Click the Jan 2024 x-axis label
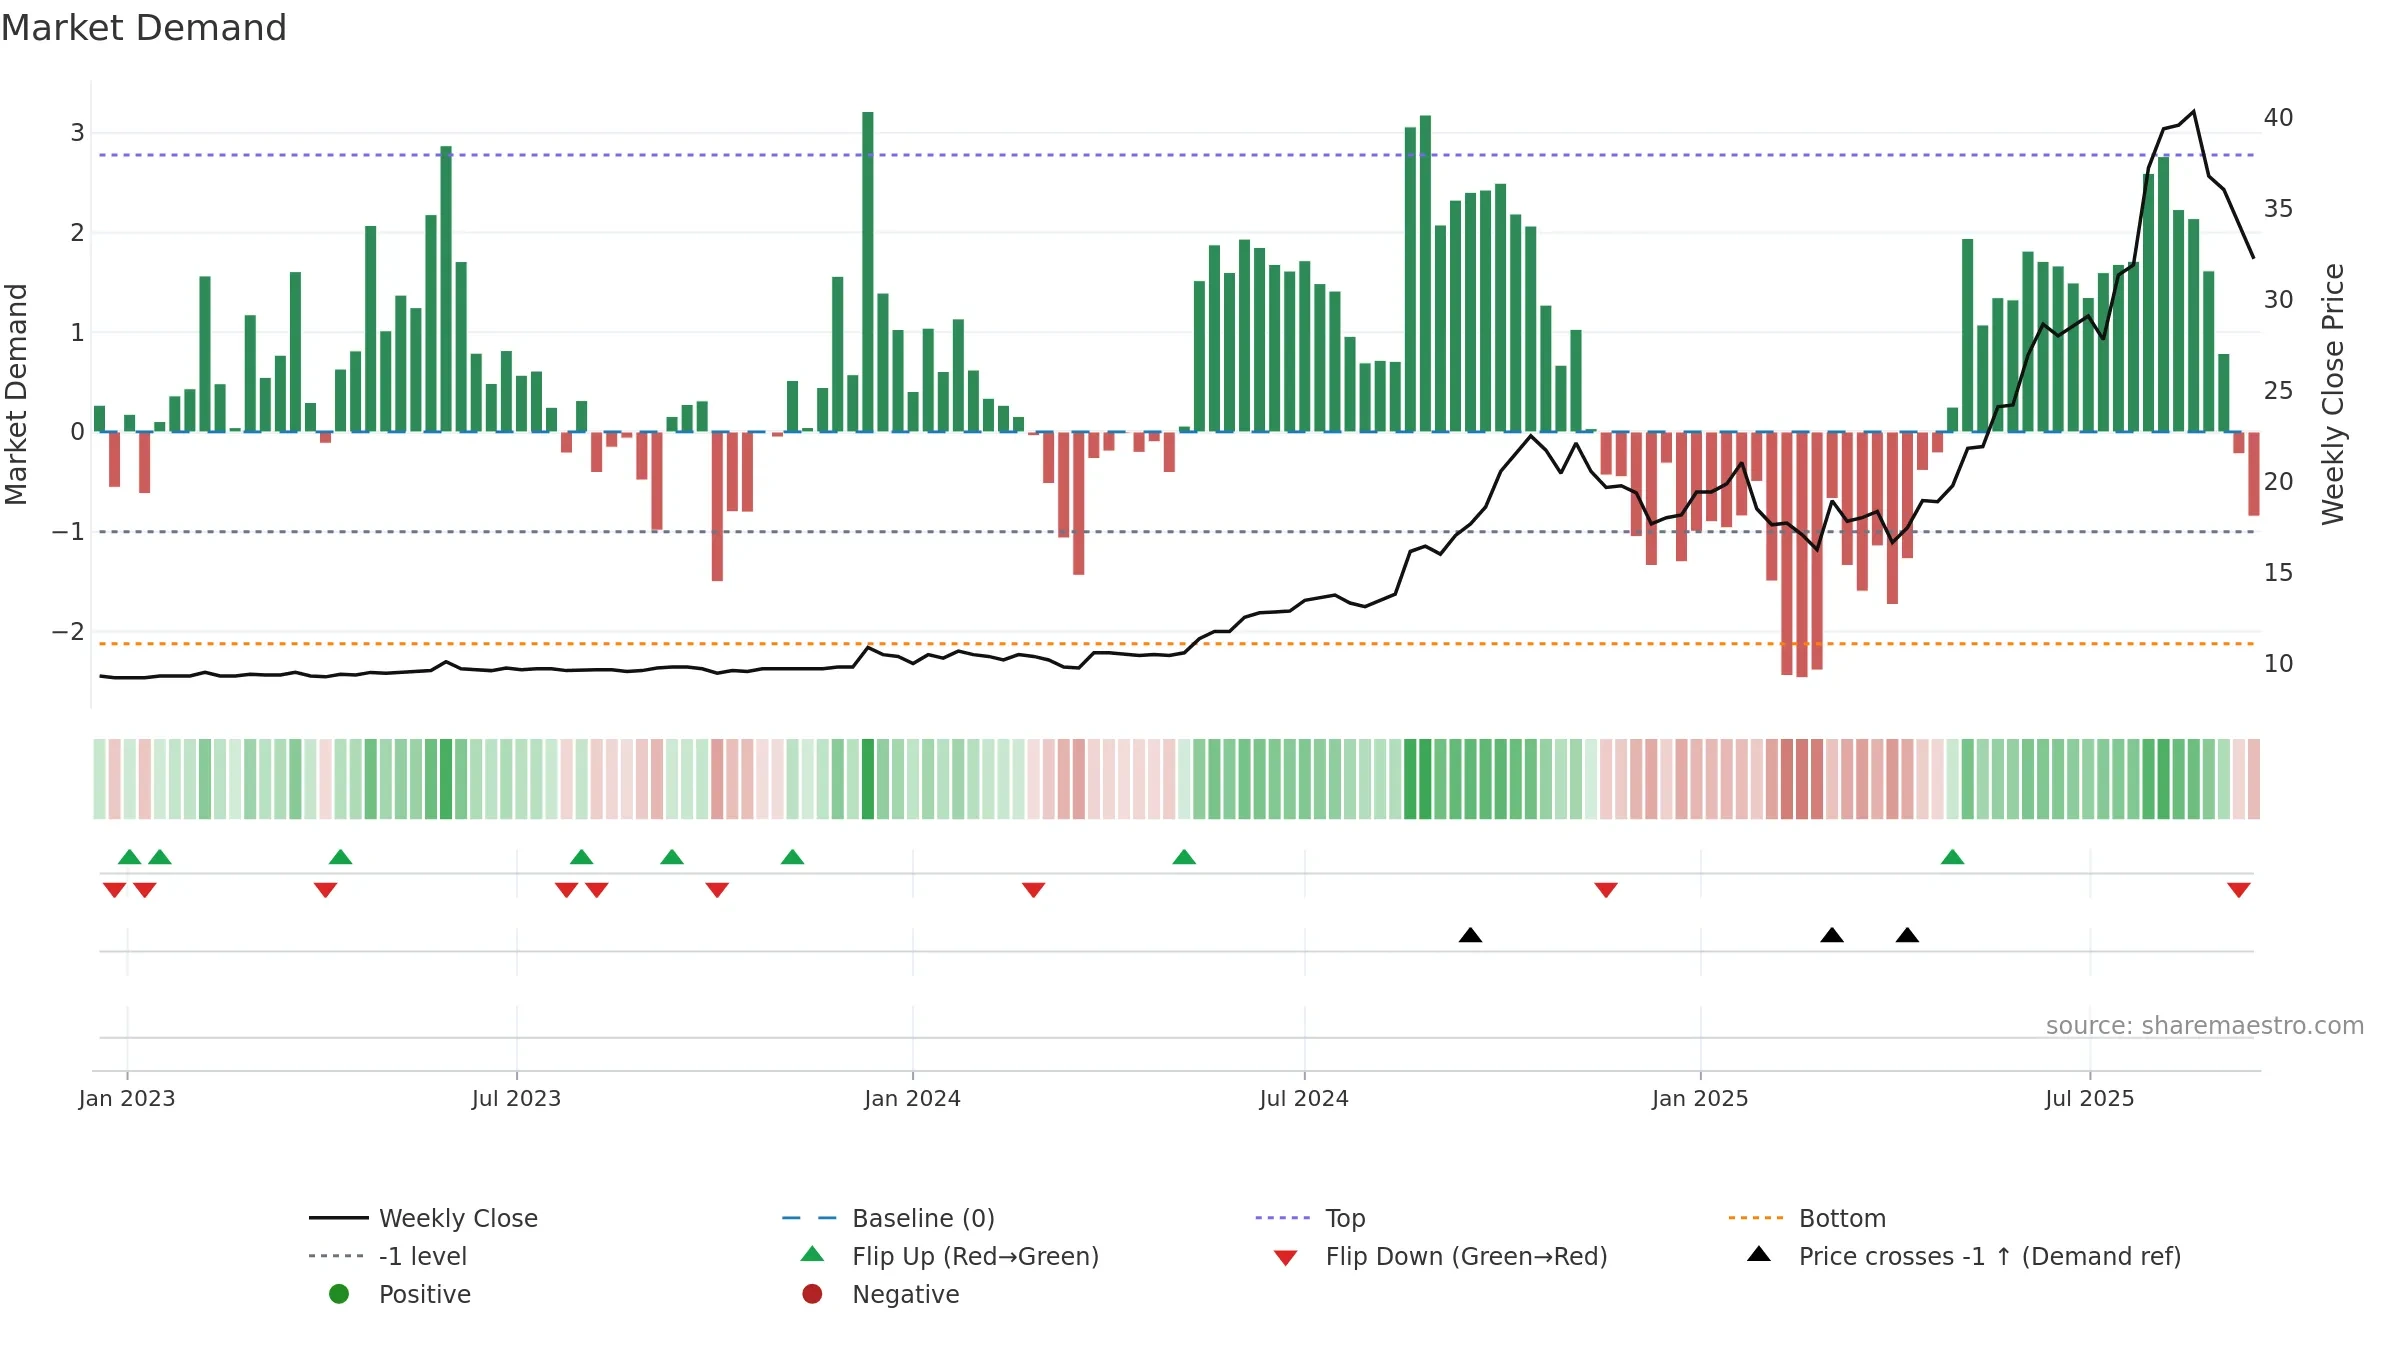This screenshot has height=1350, width=2400. [912, 1098]
